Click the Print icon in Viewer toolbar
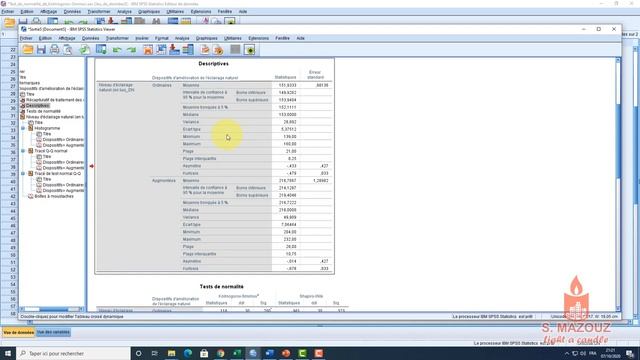Image resolution: width=640 pixels, height=360 pixels. click(x=54, y=50)
